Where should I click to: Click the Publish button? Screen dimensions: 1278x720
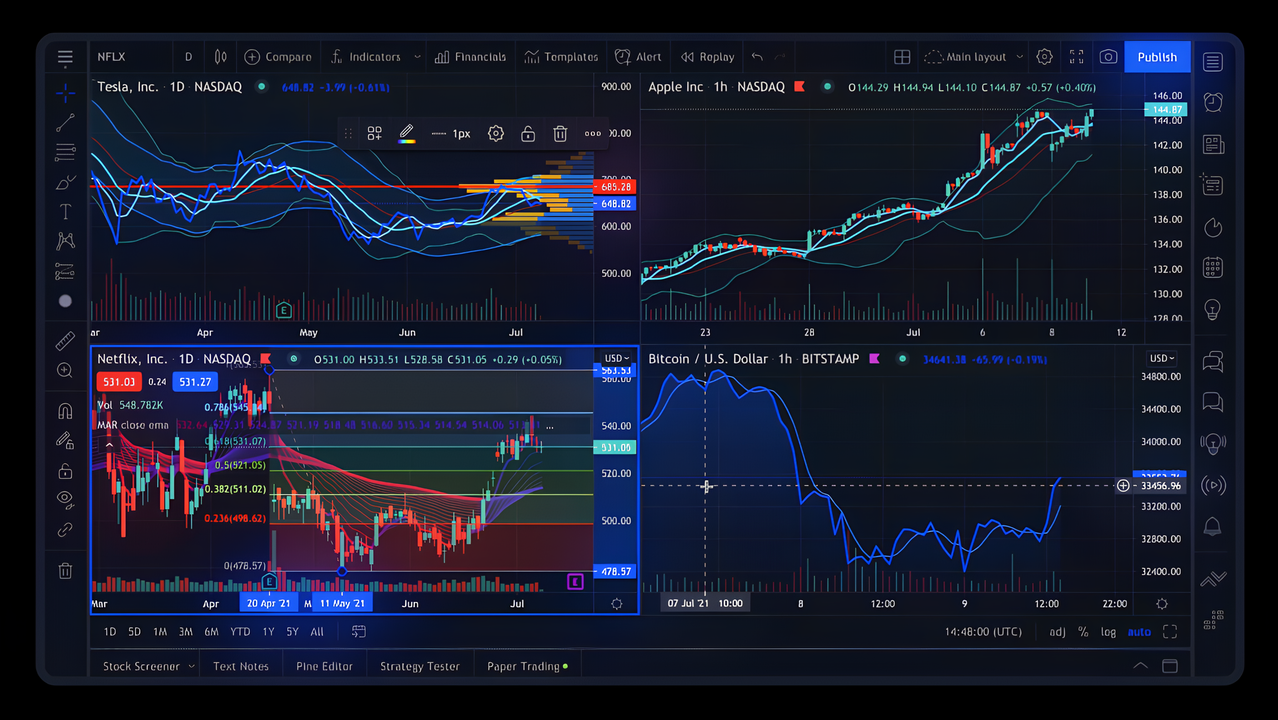pyautogui.click(x=1156, y=57)
